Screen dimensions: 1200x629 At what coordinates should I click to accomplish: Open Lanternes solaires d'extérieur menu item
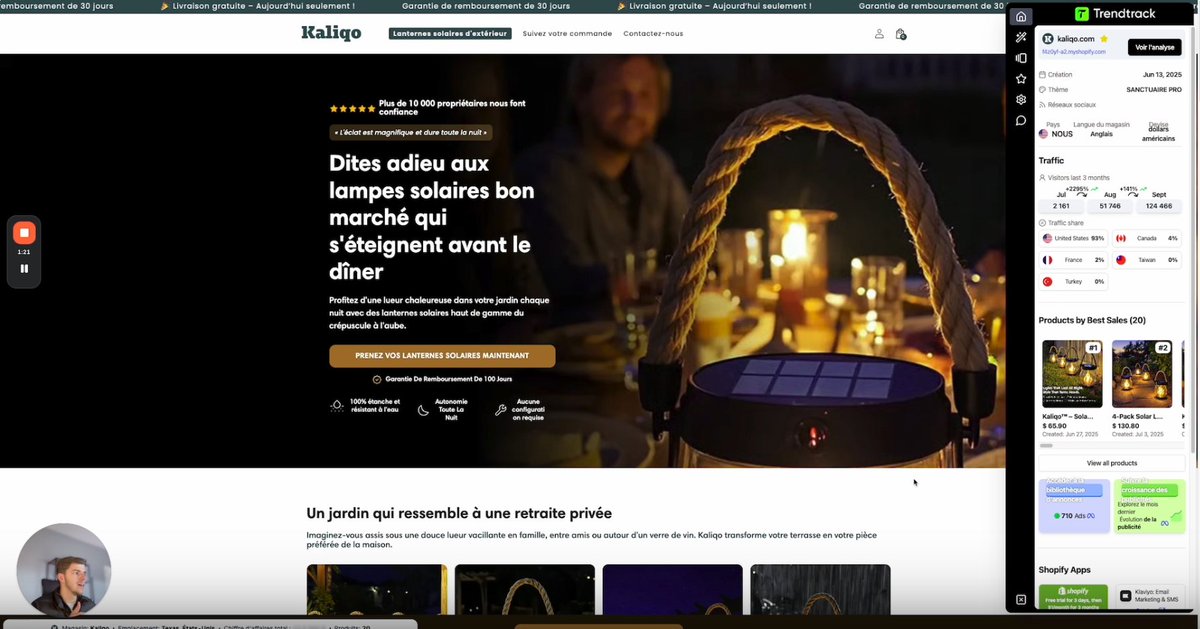[450, 33]
